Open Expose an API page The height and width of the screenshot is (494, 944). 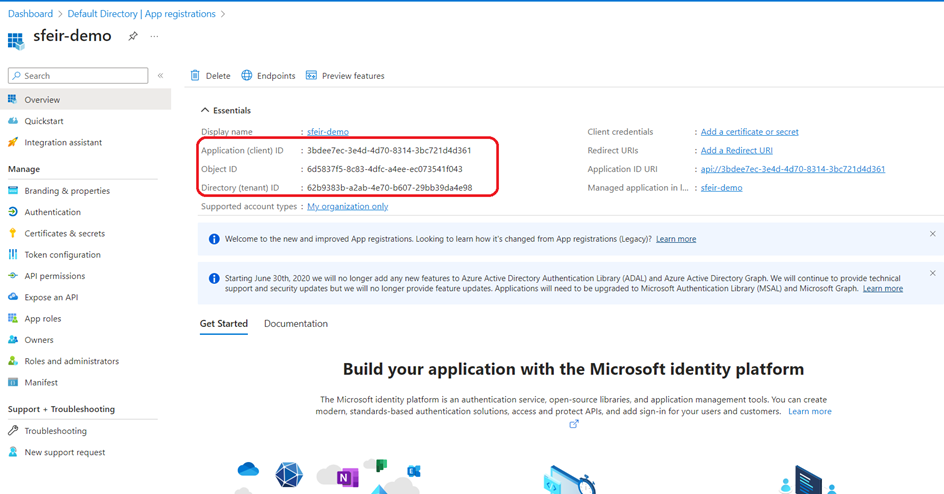pyautogui.click(x=51, y=297)
